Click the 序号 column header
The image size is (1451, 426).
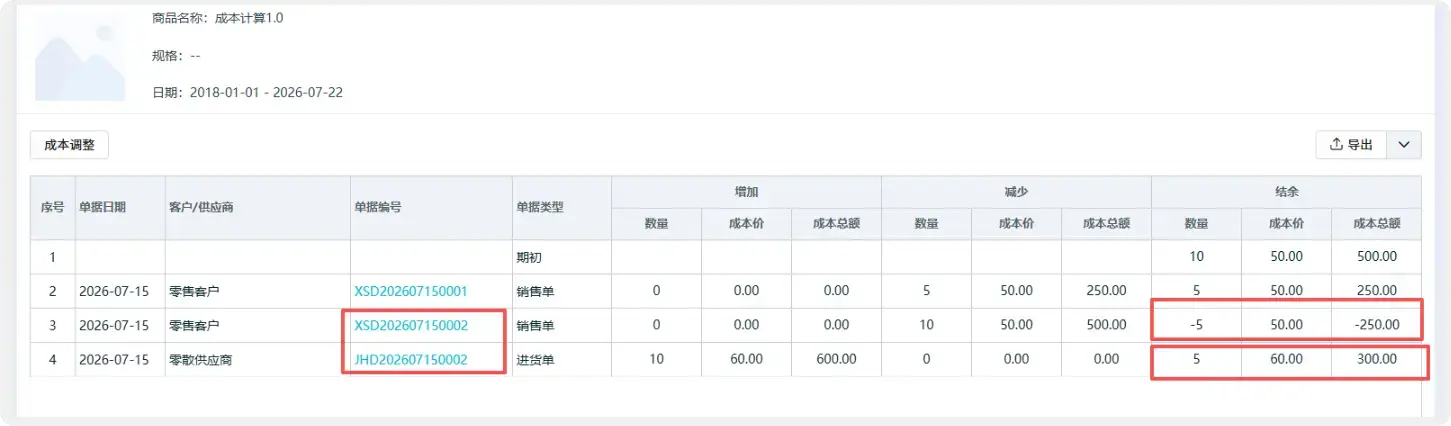[51, 208]
